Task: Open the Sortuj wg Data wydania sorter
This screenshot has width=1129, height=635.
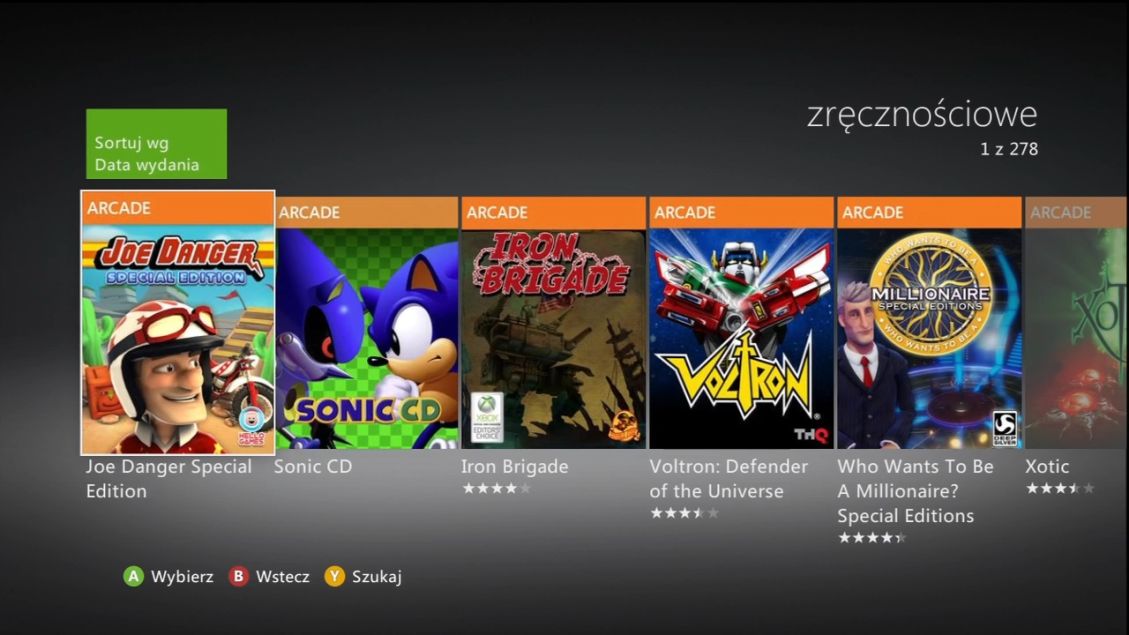Action: [x=156, y=144]
